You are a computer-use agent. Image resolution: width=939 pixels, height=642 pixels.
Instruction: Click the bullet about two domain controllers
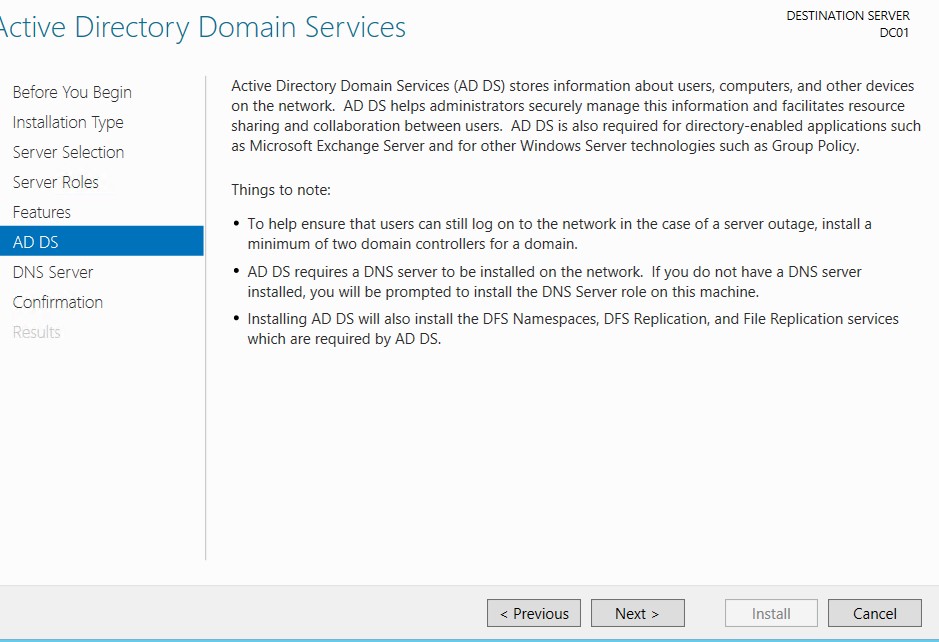click(x=559, y=234)
